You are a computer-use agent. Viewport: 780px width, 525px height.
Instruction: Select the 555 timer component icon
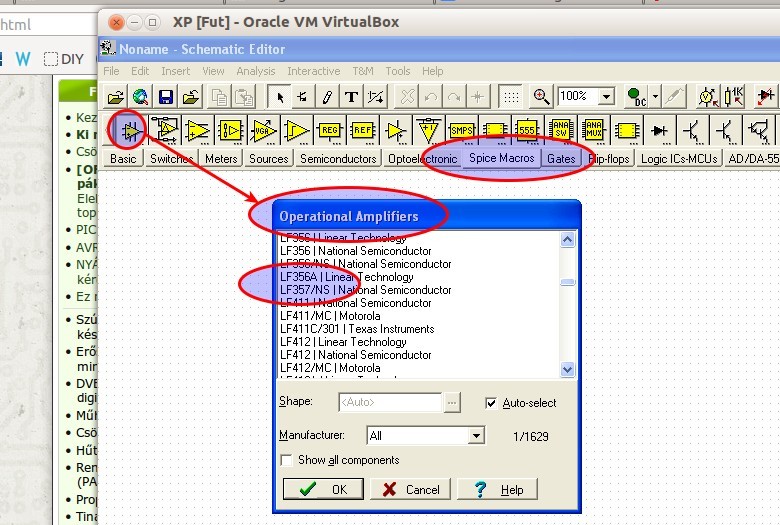click(527, 131)
